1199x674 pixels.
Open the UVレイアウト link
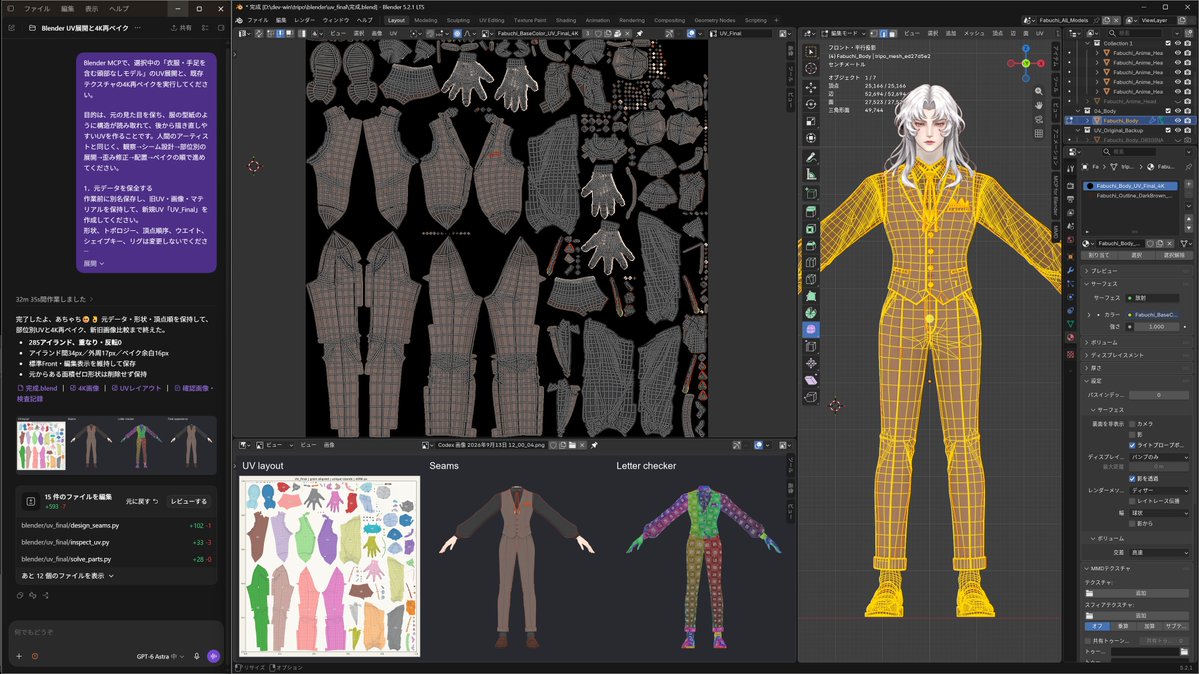[137, 388]
